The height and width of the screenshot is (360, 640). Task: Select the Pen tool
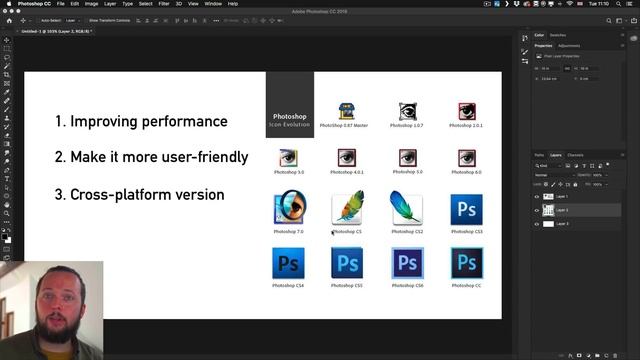pyautogui.click(x=7, y=170)
